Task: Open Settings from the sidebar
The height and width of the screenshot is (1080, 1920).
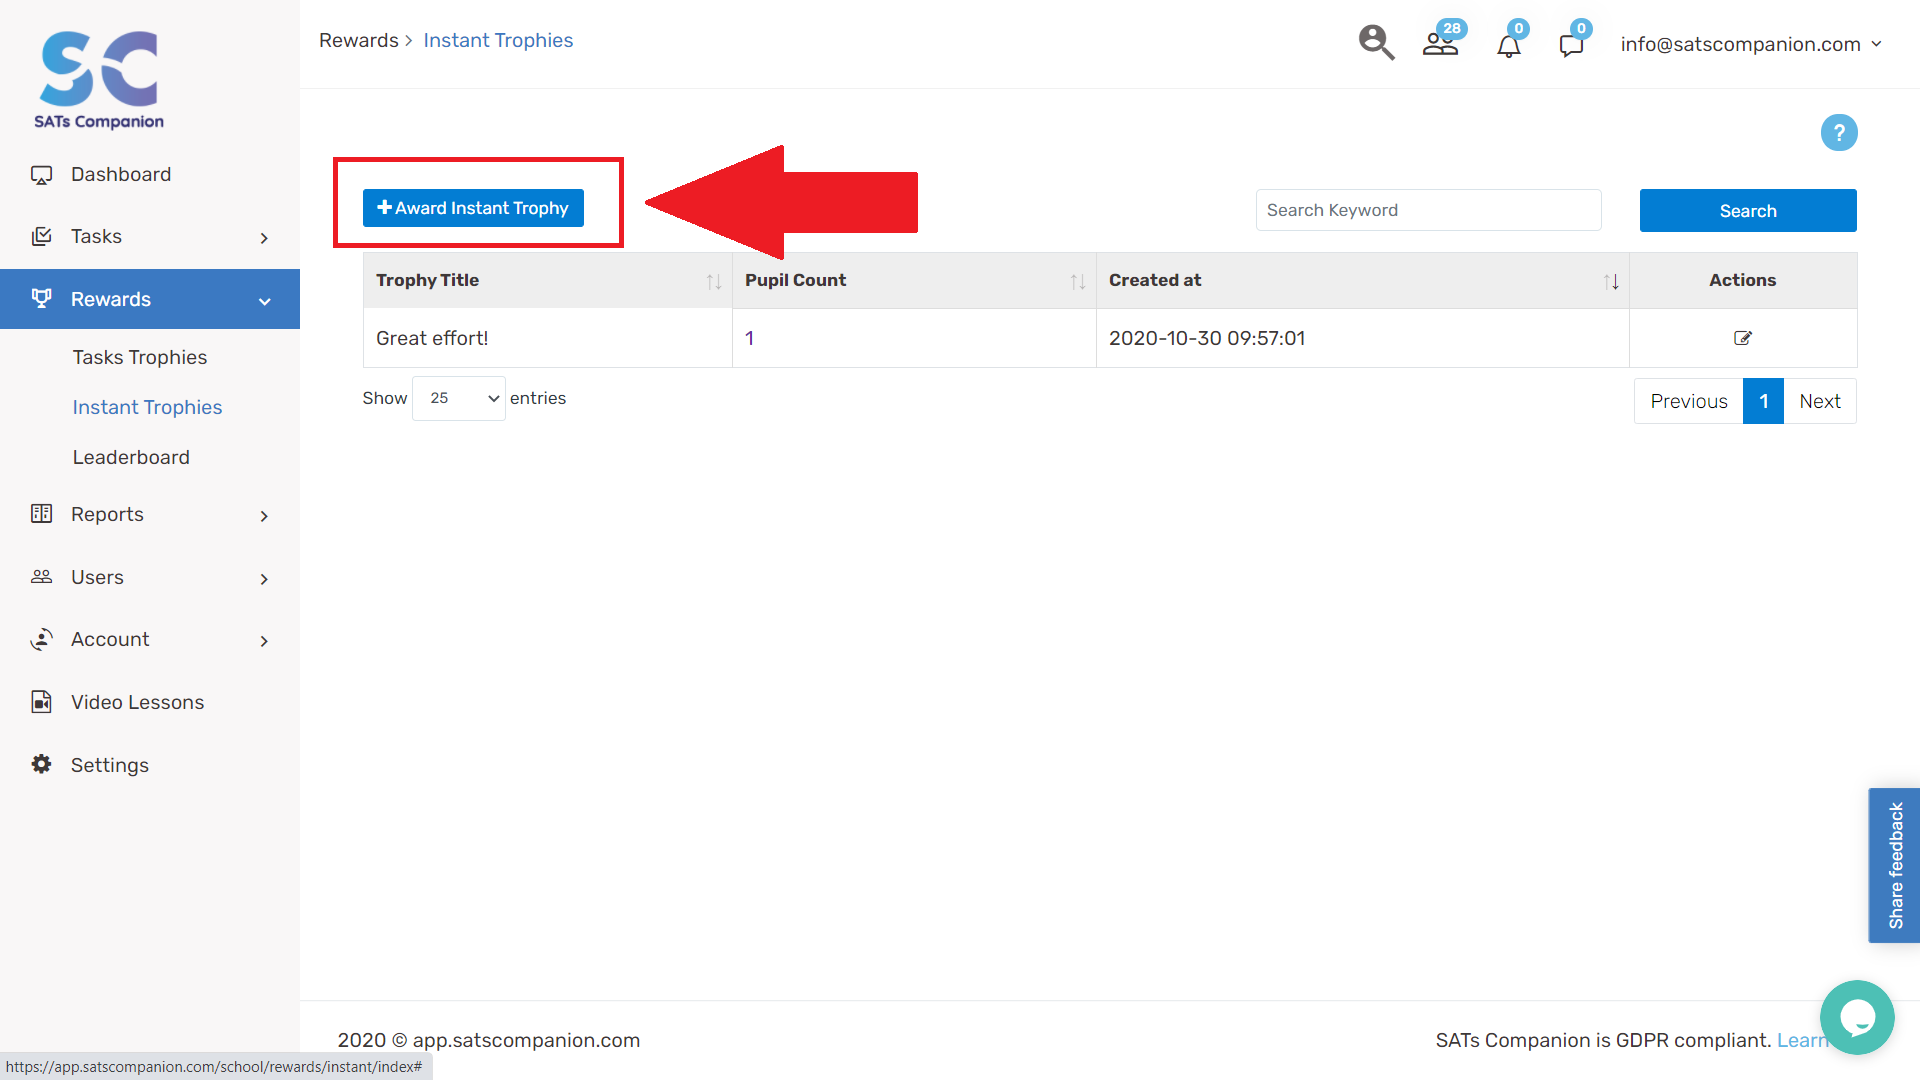Action: point(109,765)
